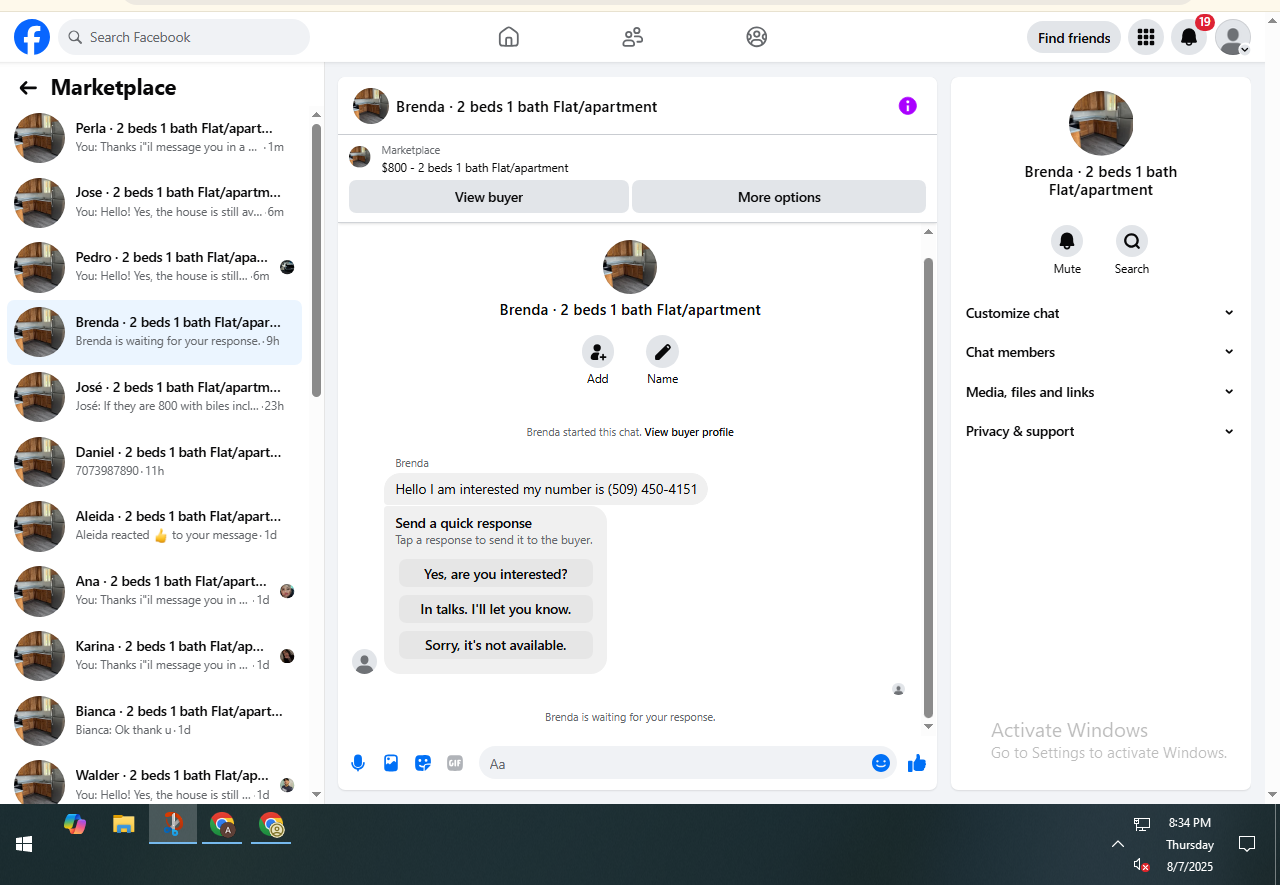Open the Karina conversation
Screen dimensions: 1280x885
[154, 655]
